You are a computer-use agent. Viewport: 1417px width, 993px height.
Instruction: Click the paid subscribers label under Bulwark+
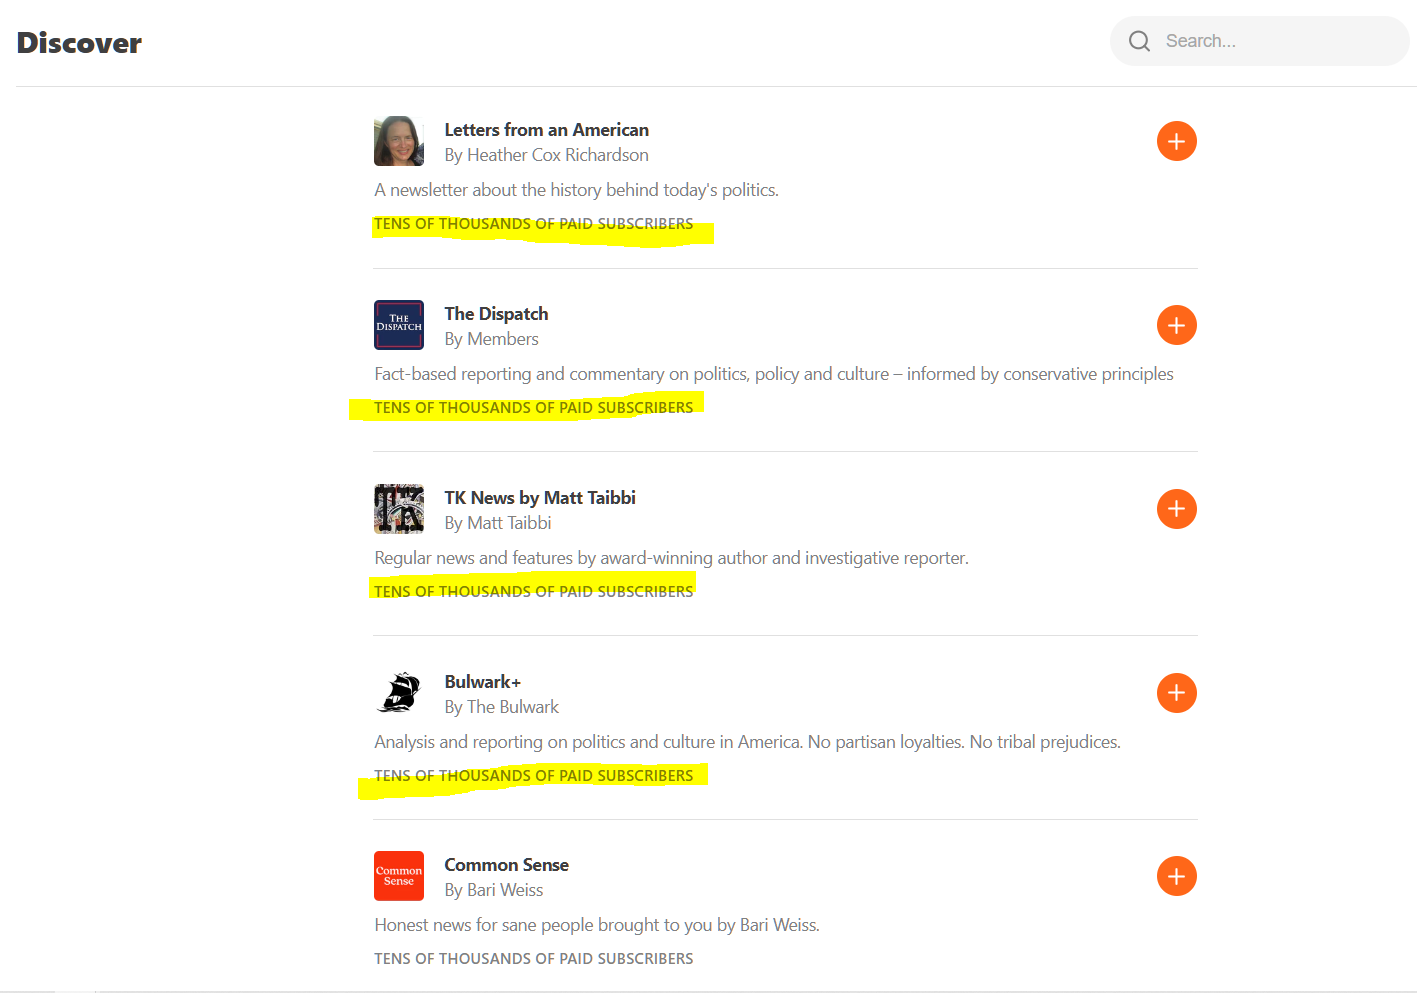tap(533, 776)
